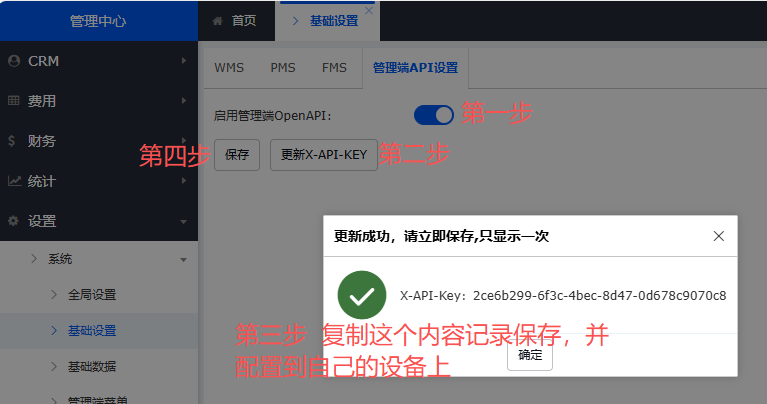
Task: Expand the 费用 menu arrow
Action: pyautogui.click(x=184, y=101)
